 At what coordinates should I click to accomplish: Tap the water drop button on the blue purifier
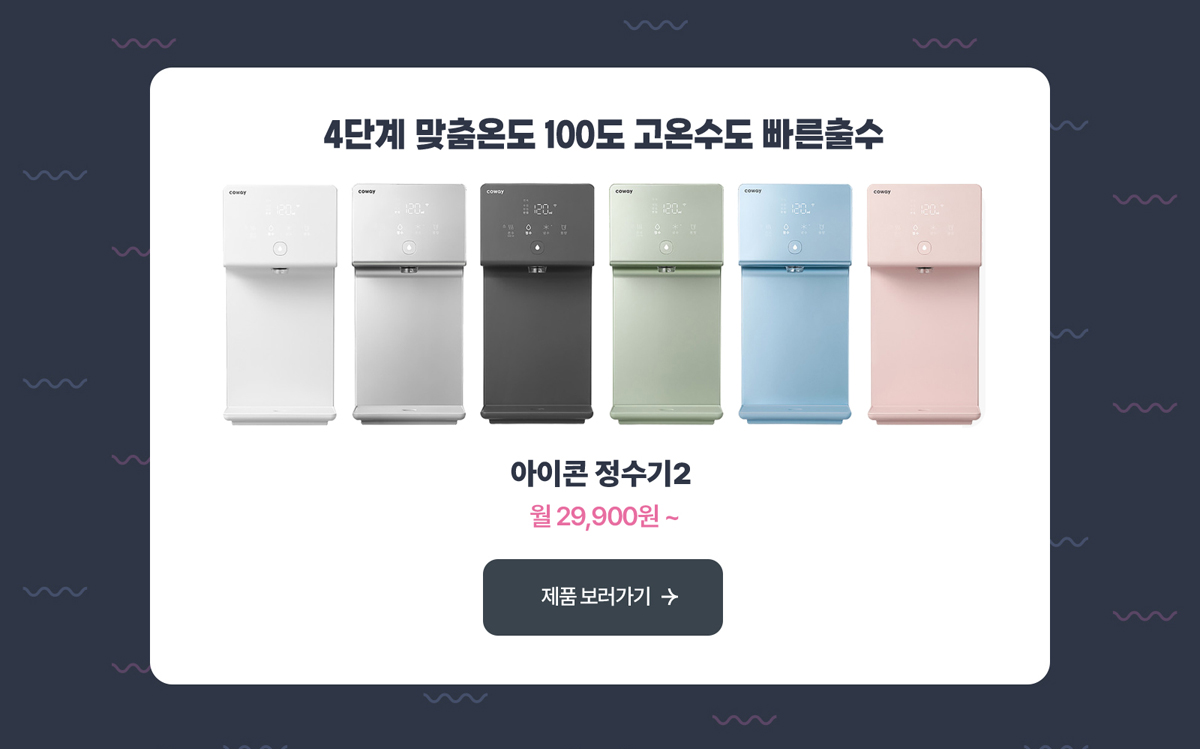click(x=795, y=246)
